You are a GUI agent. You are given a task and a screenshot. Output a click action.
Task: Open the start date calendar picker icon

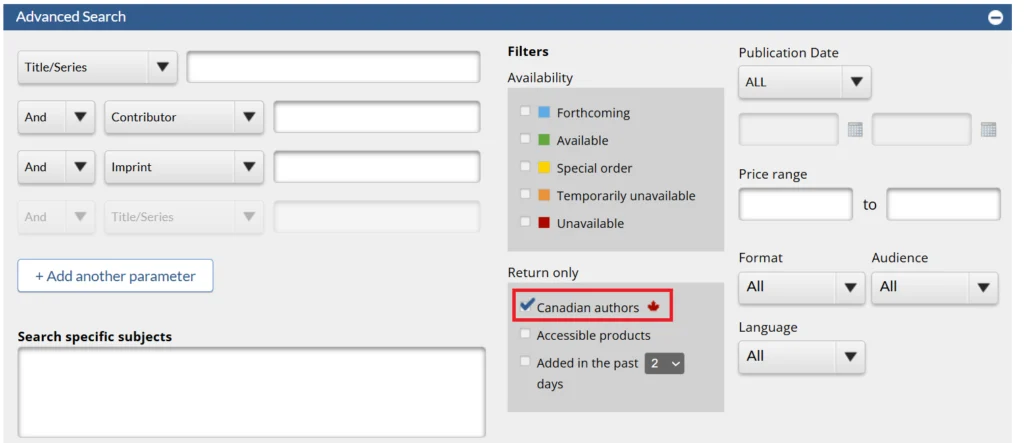(x=855, y=129)
